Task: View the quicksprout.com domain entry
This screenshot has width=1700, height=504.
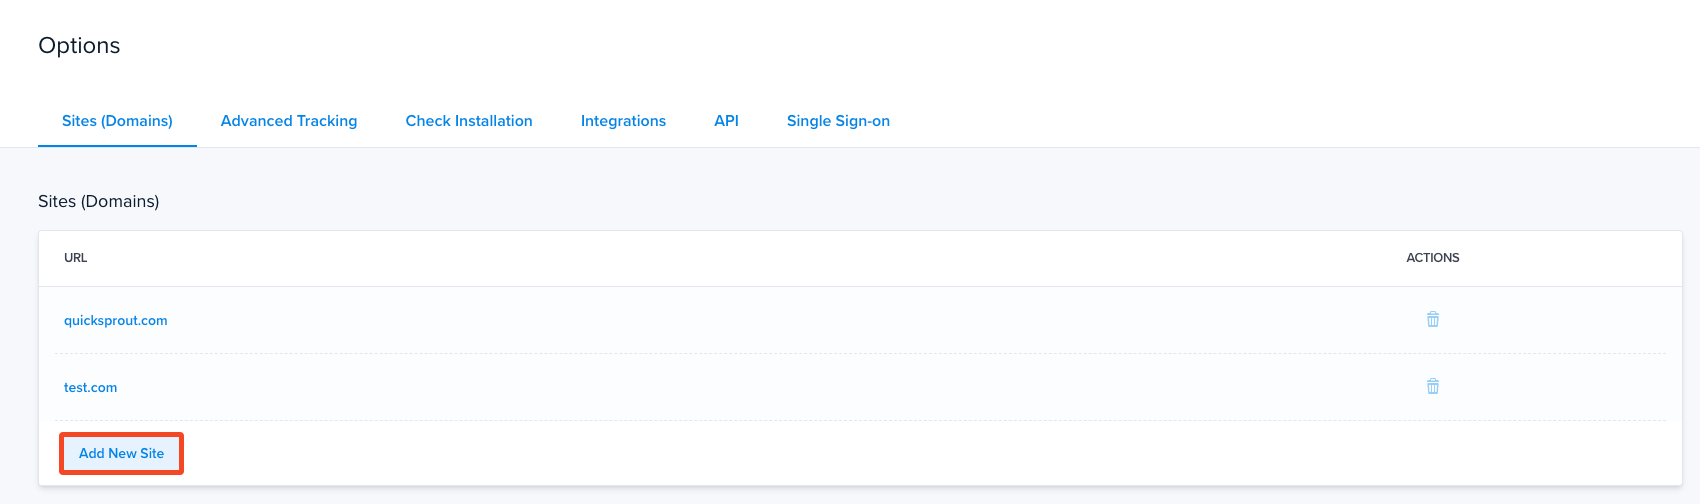Action: pyautogui.click(x=116, y=321)
